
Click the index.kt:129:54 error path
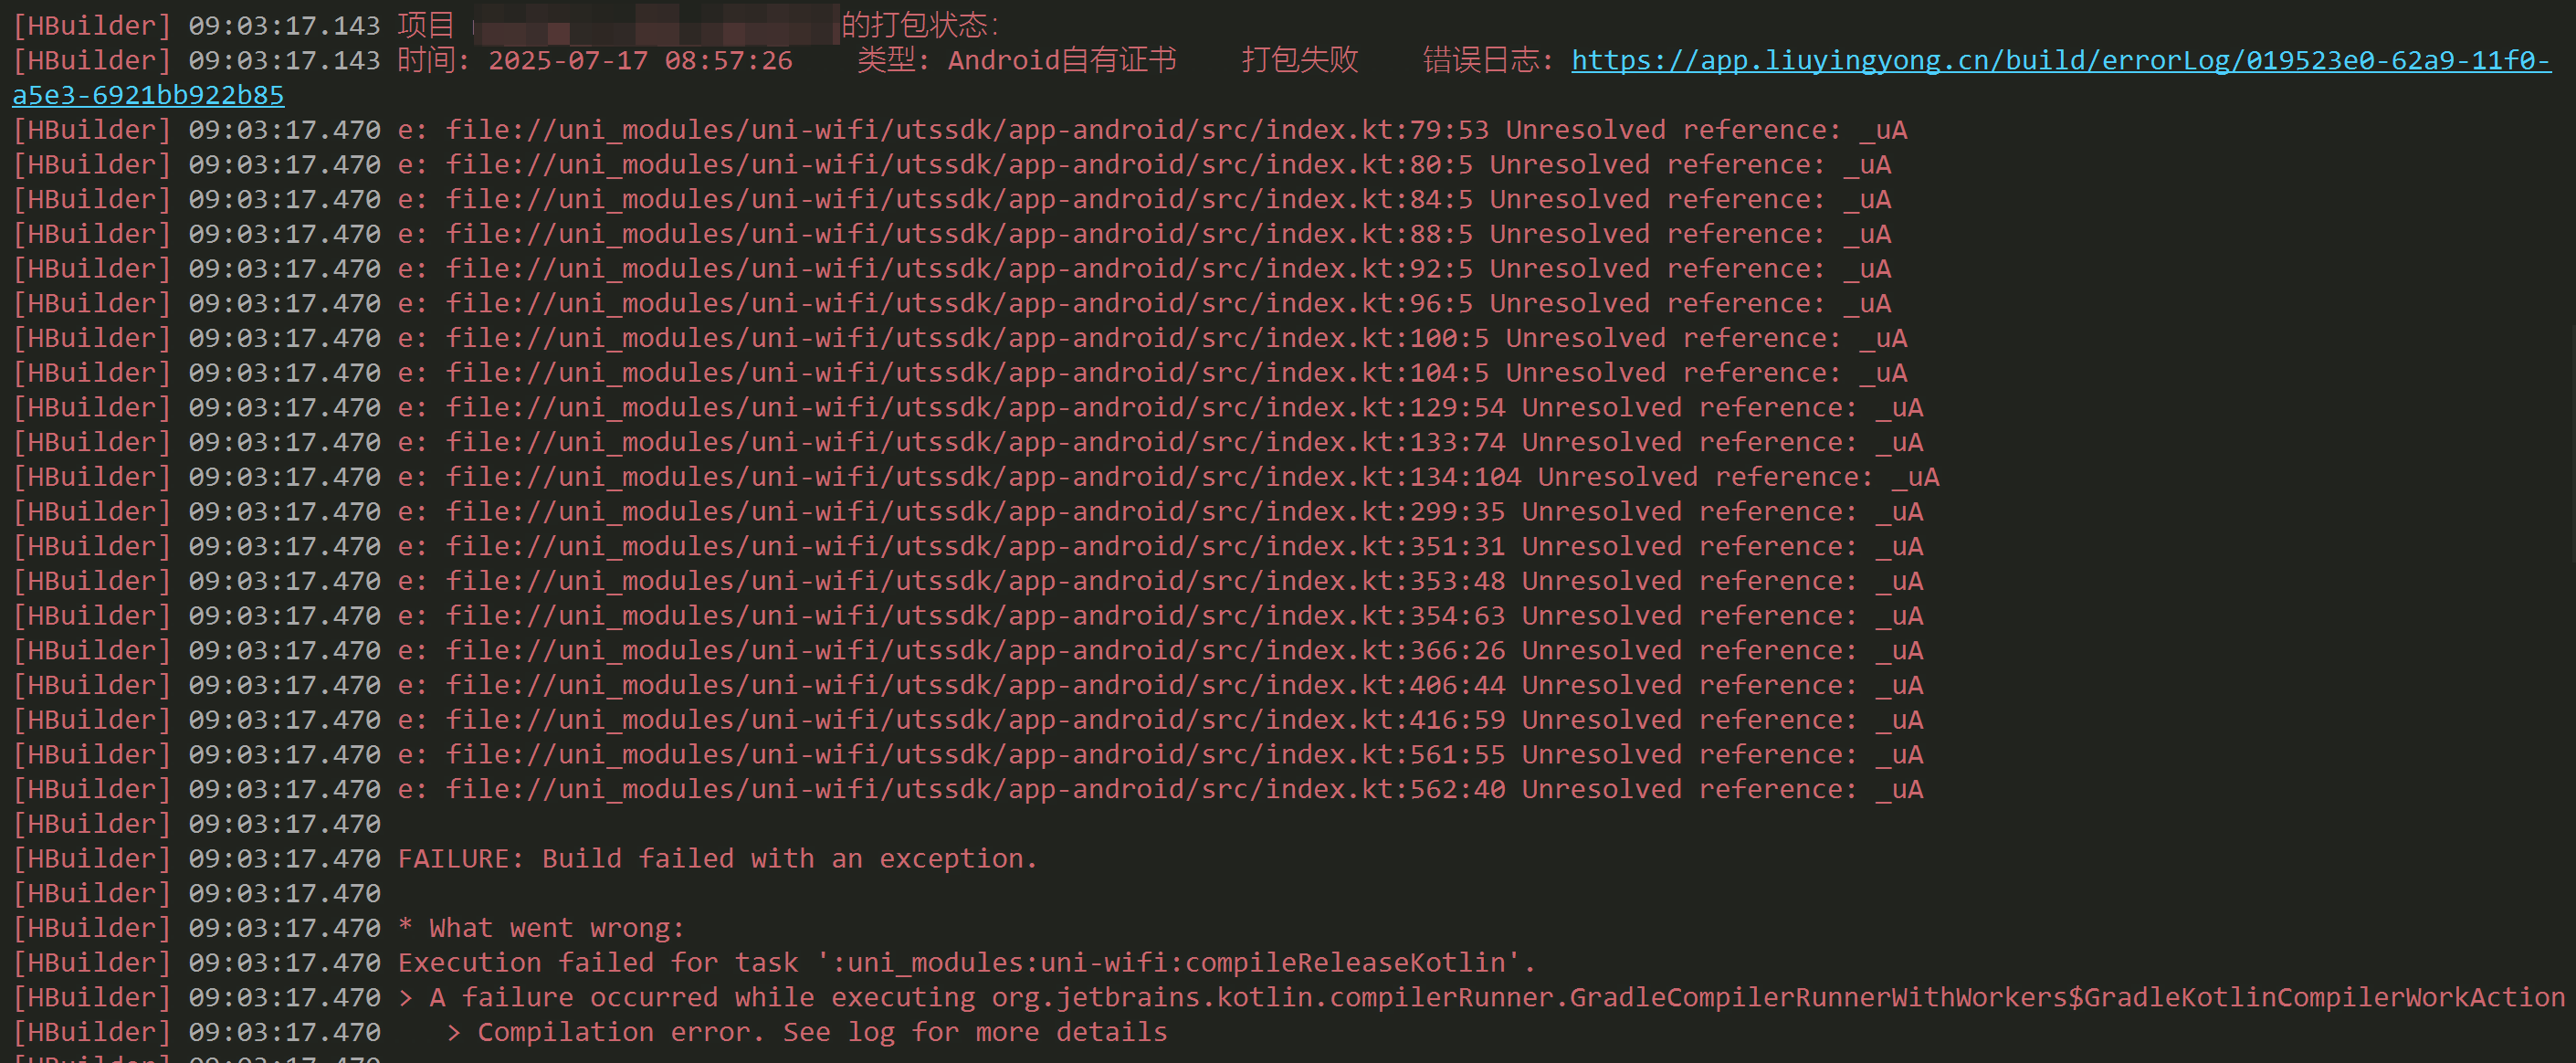coord(974,408)
